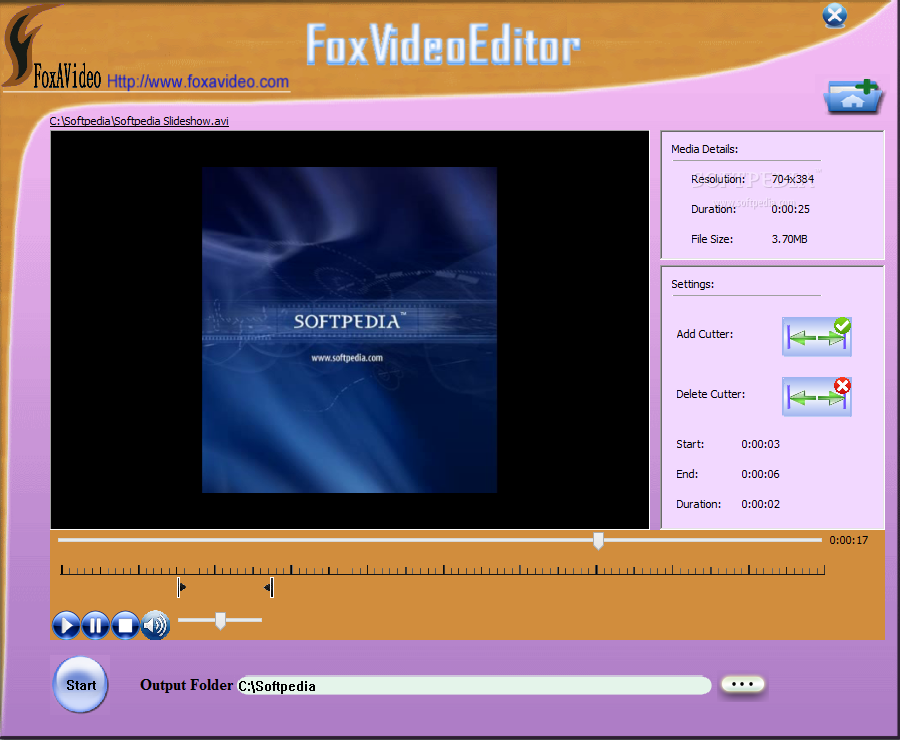
Task: Mute audio with the speaker icon
Action: coord(155,625)
